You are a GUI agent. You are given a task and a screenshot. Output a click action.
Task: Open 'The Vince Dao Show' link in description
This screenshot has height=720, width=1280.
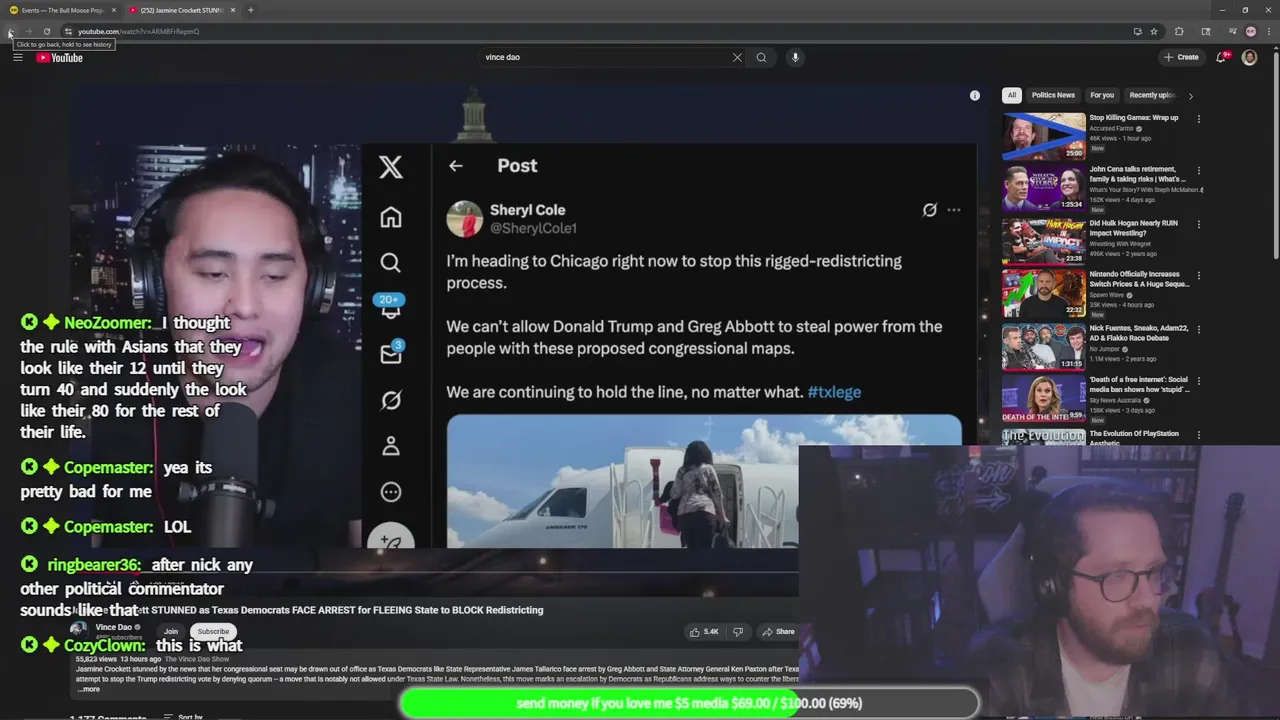click(197, 659)
